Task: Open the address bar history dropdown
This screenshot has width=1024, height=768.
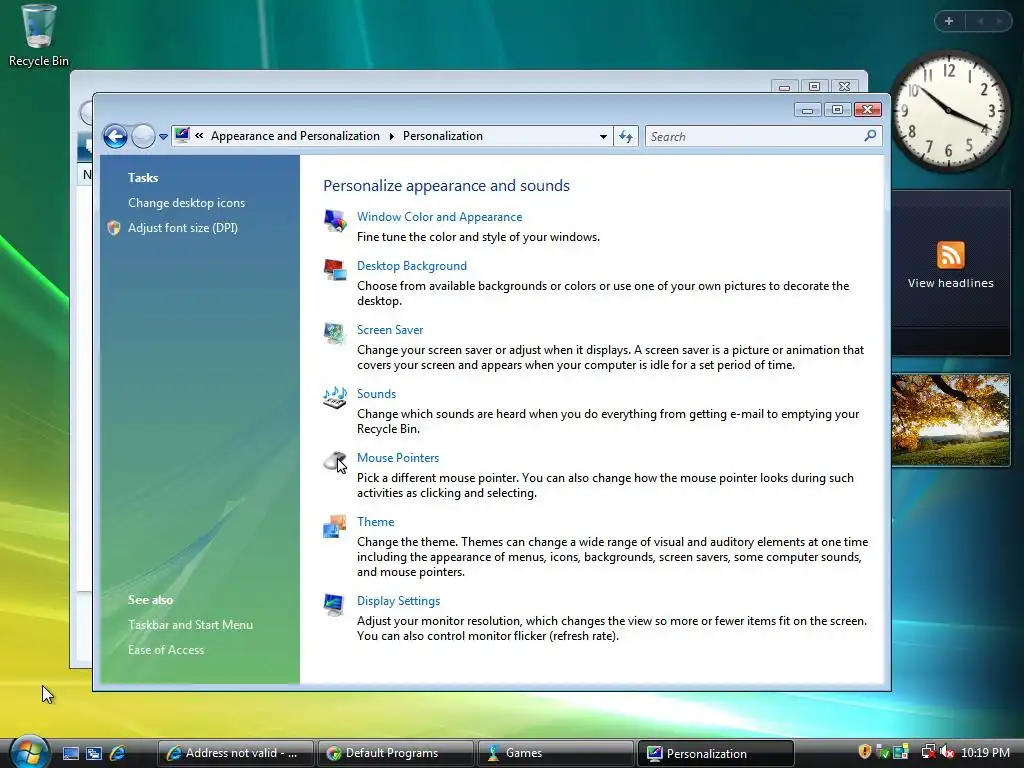Action: (x=603, y=136)
